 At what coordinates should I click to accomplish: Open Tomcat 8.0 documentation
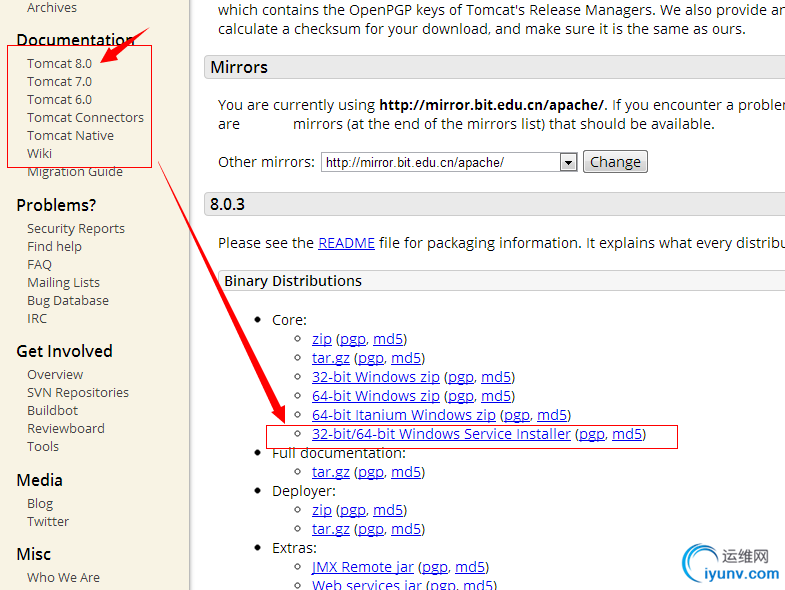click(x=60, y=64)
